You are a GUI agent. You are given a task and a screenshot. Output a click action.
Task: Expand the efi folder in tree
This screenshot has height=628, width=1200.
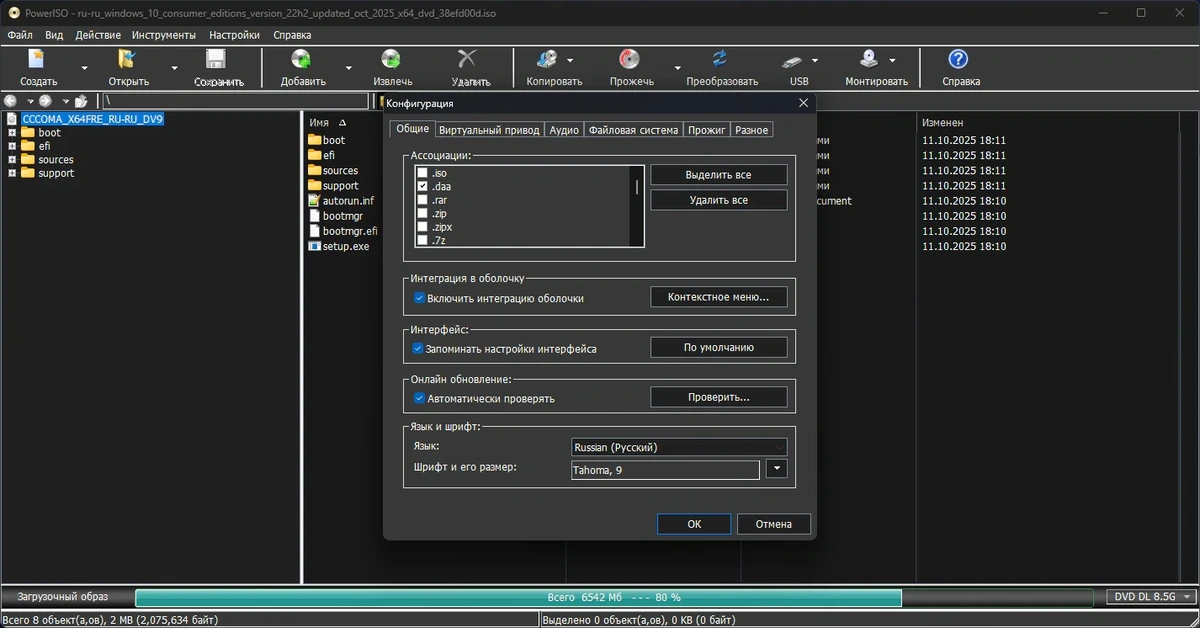pyautogui.click(x=12, y=146)
